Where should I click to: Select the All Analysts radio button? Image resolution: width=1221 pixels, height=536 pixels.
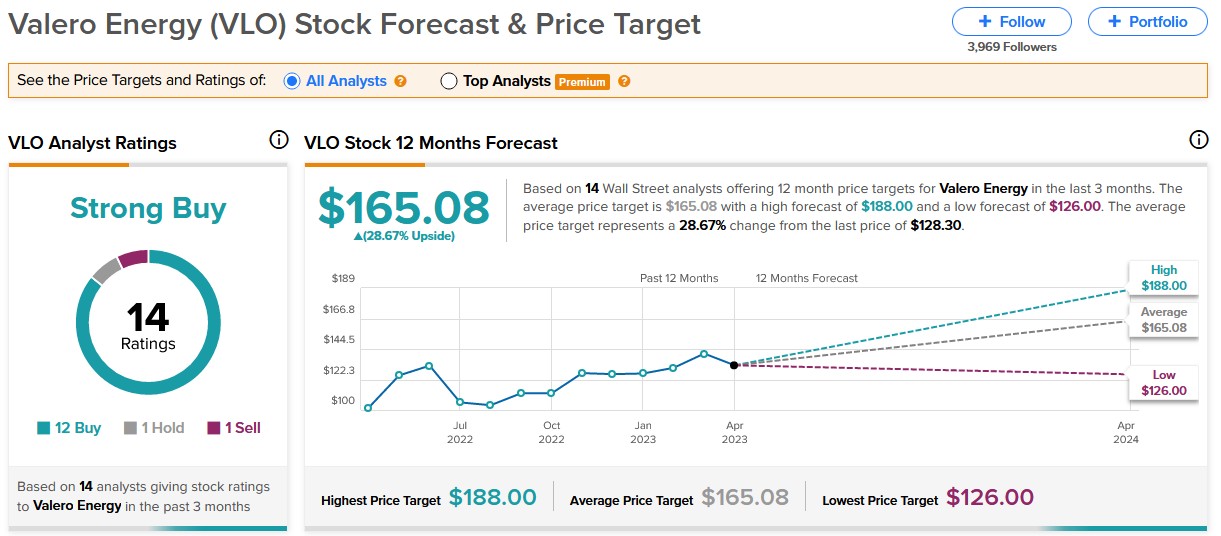[292, 81]
